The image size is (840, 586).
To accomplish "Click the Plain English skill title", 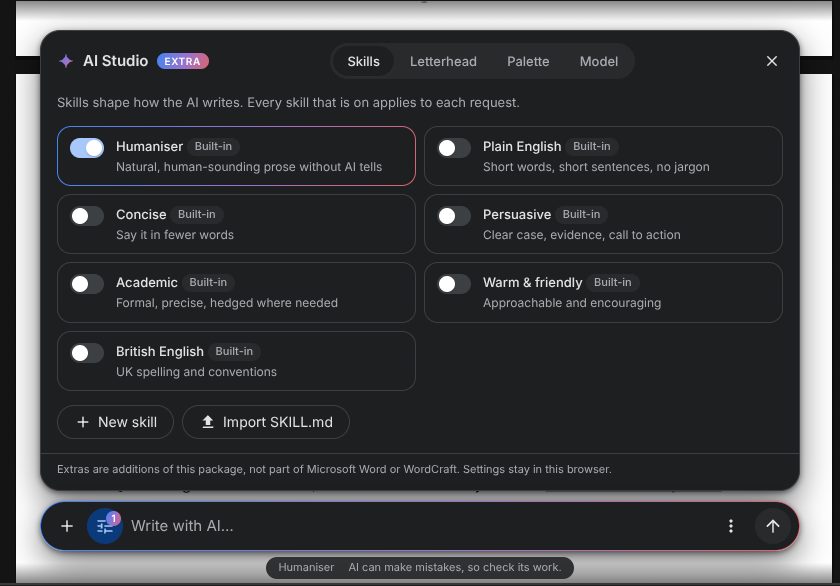I will pyautogui.click(x=522, y=146).
